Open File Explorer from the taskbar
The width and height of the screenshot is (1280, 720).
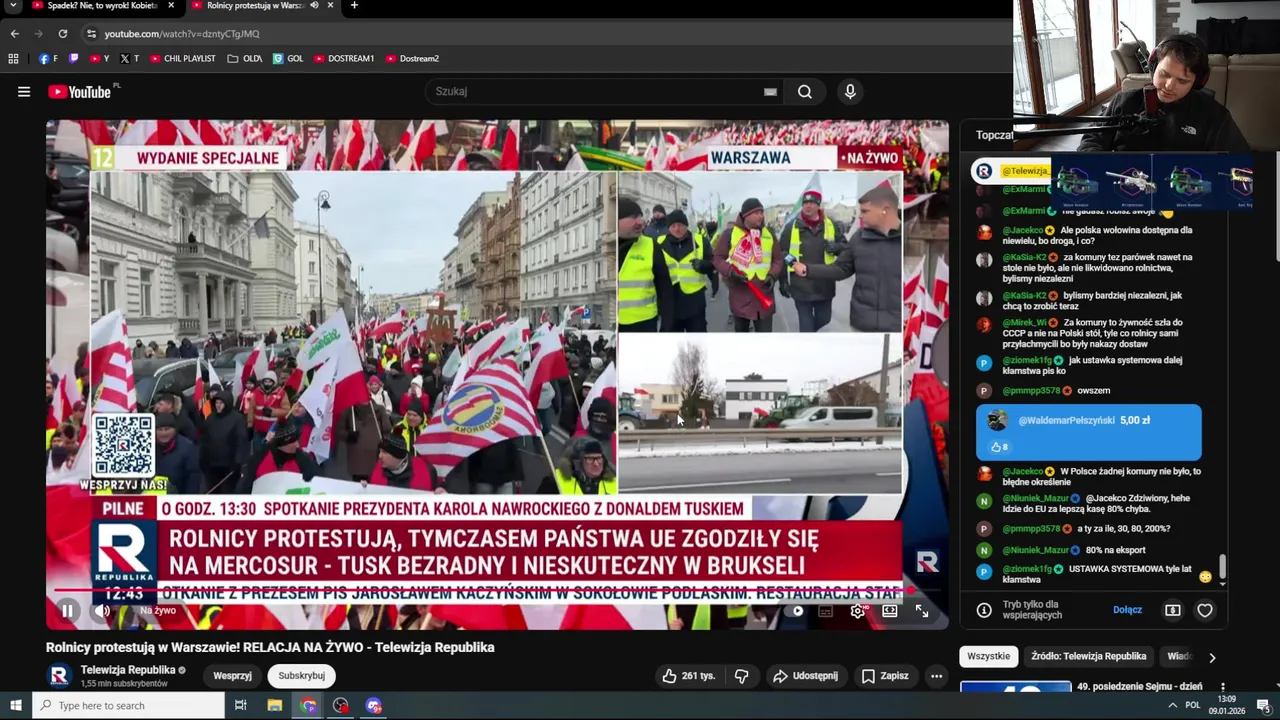[x=275, y=706]
